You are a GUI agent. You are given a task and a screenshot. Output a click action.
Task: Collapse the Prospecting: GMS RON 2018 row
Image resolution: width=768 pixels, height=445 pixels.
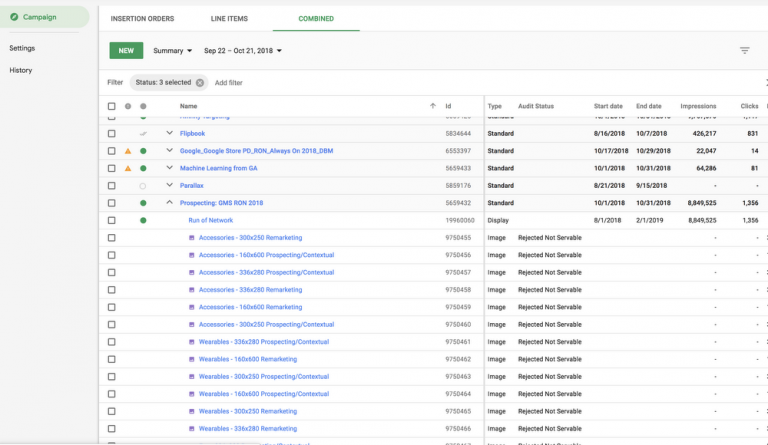[x=169, y=203]
